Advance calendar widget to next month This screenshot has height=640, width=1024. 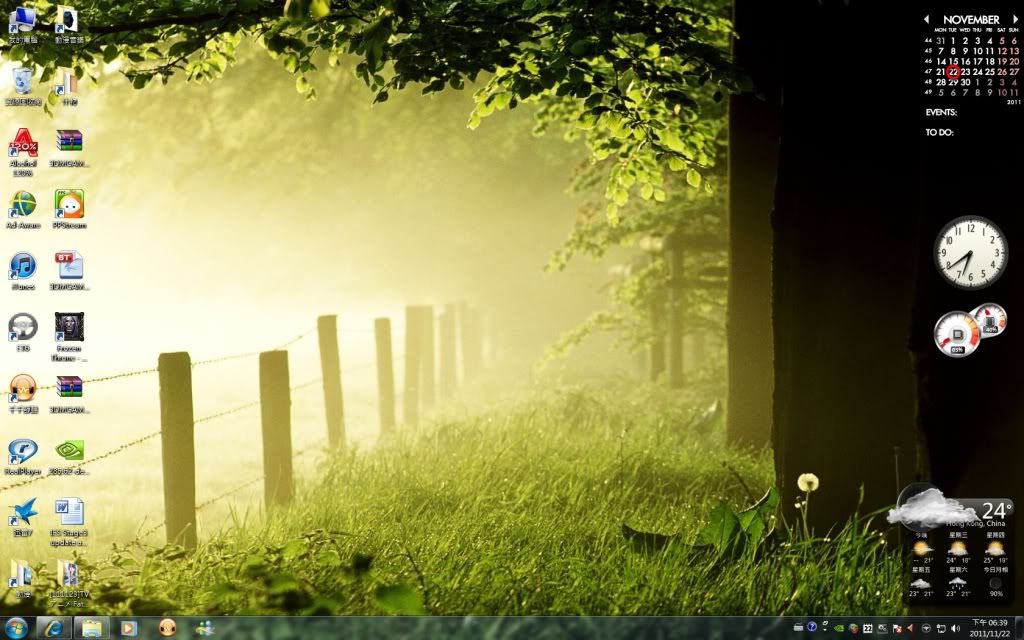(1015, 19)
